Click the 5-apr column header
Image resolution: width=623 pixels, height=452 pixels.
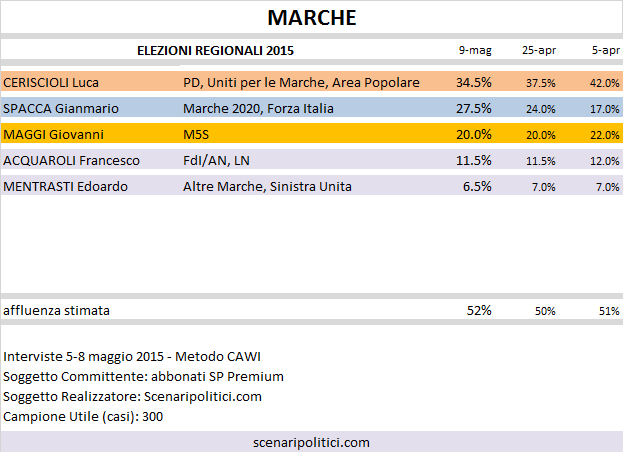pyautogui.click(x=606, y=50)
